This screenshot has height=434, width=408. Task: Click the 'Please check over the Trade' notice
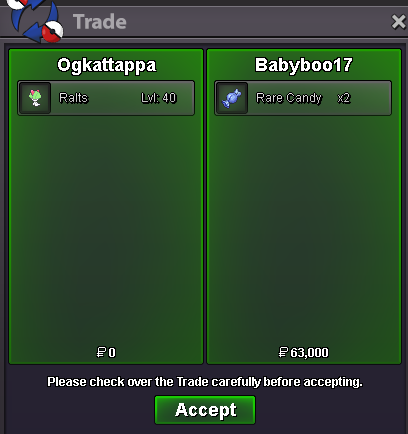click(205, 382)
